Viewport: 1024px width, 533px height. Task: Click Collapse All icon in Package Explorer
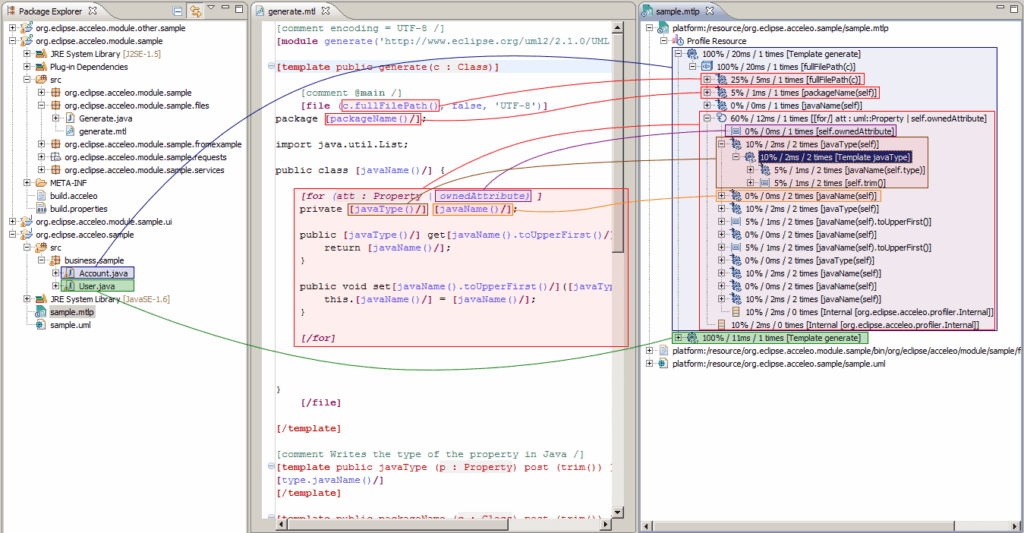pos(177,11)
